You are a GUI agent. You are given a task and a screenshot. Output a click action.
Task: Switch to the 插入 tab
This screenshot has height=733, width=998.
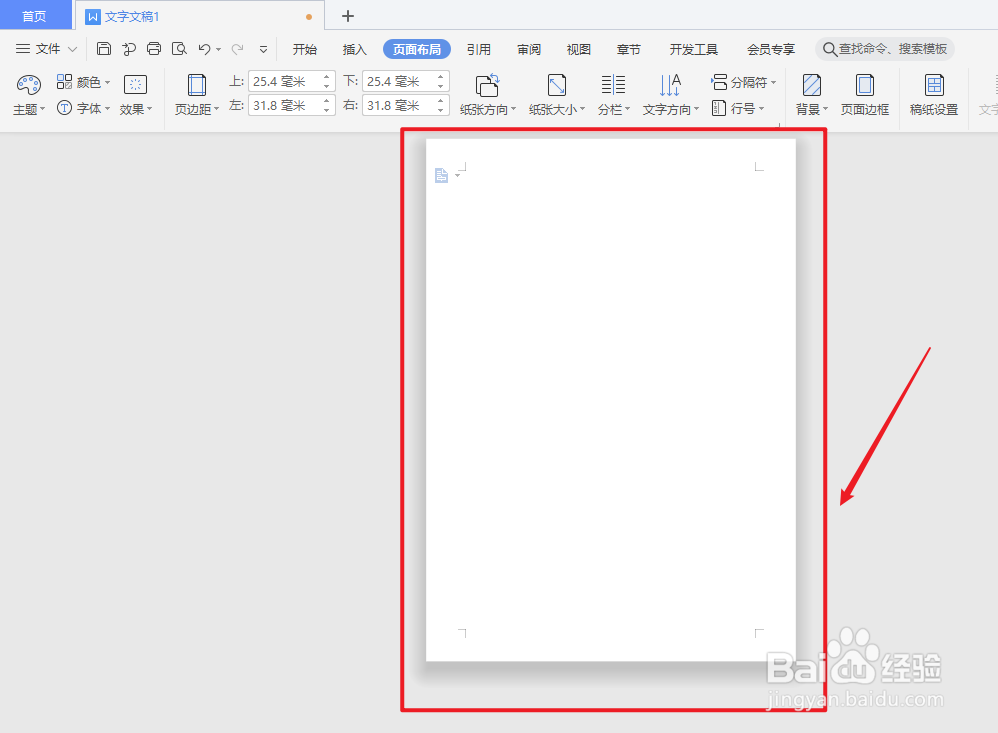(x=355, y=49)
